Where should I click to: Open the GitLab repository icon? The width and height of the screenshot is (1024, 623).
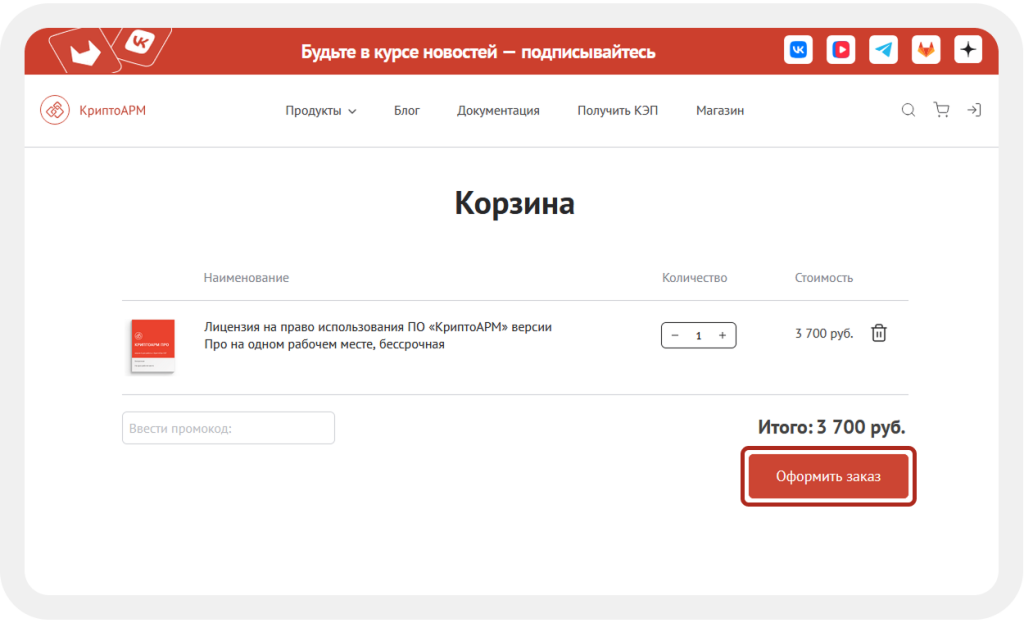click(925, 48)
